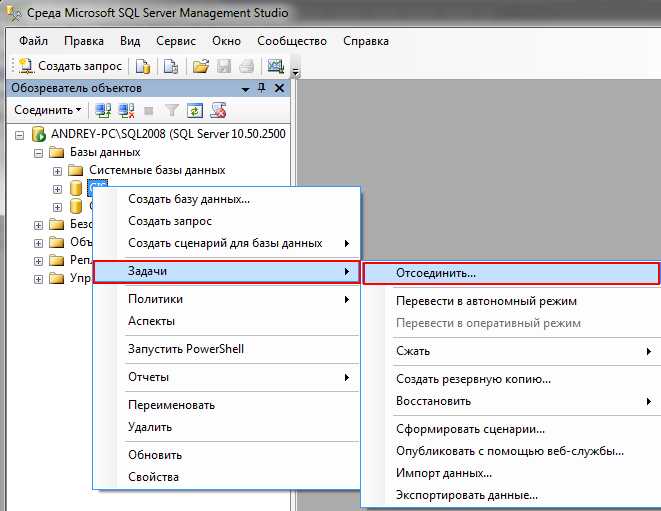Screen dimensions: 661x511
Task: Pin the Обозреватель объектов panel
Action: point(262,88)
